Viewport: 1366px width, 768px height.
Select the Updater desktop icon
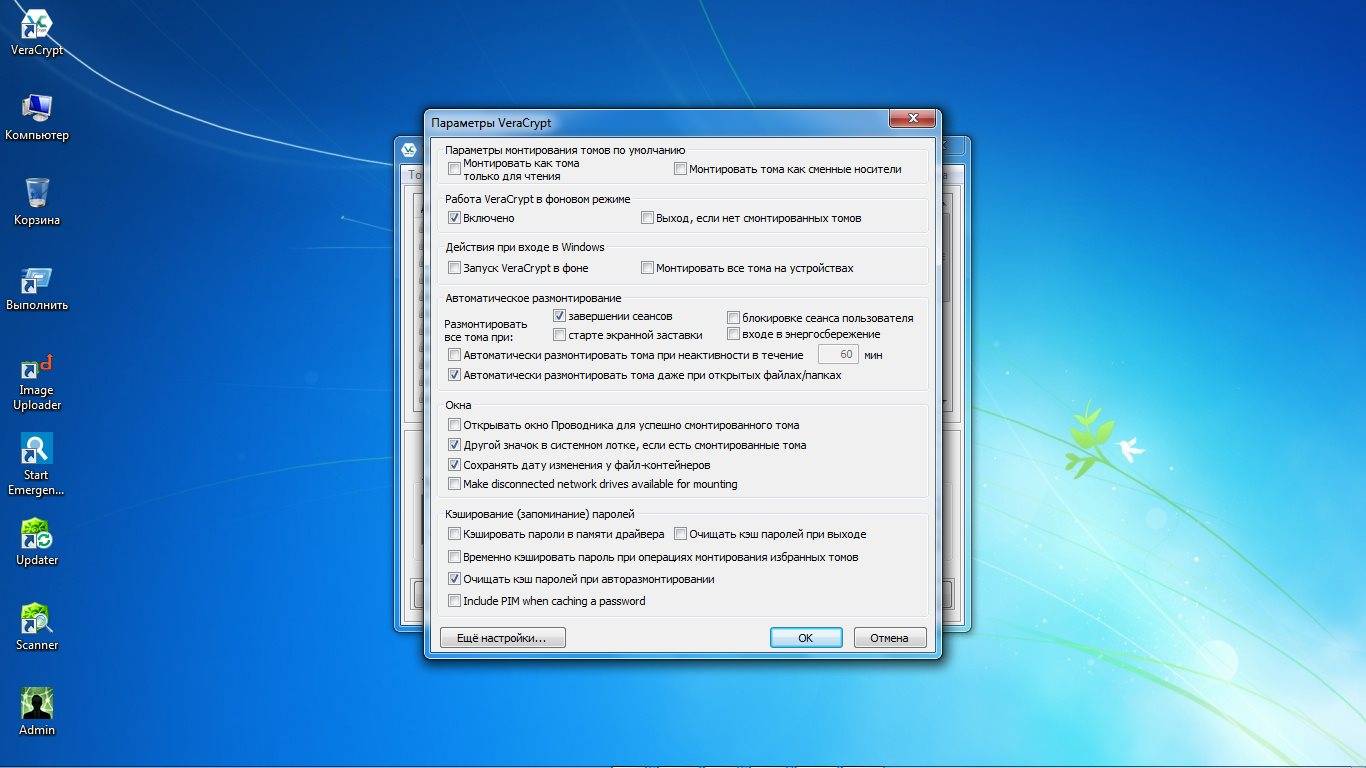pyautogui.click(x=37, y=543)
